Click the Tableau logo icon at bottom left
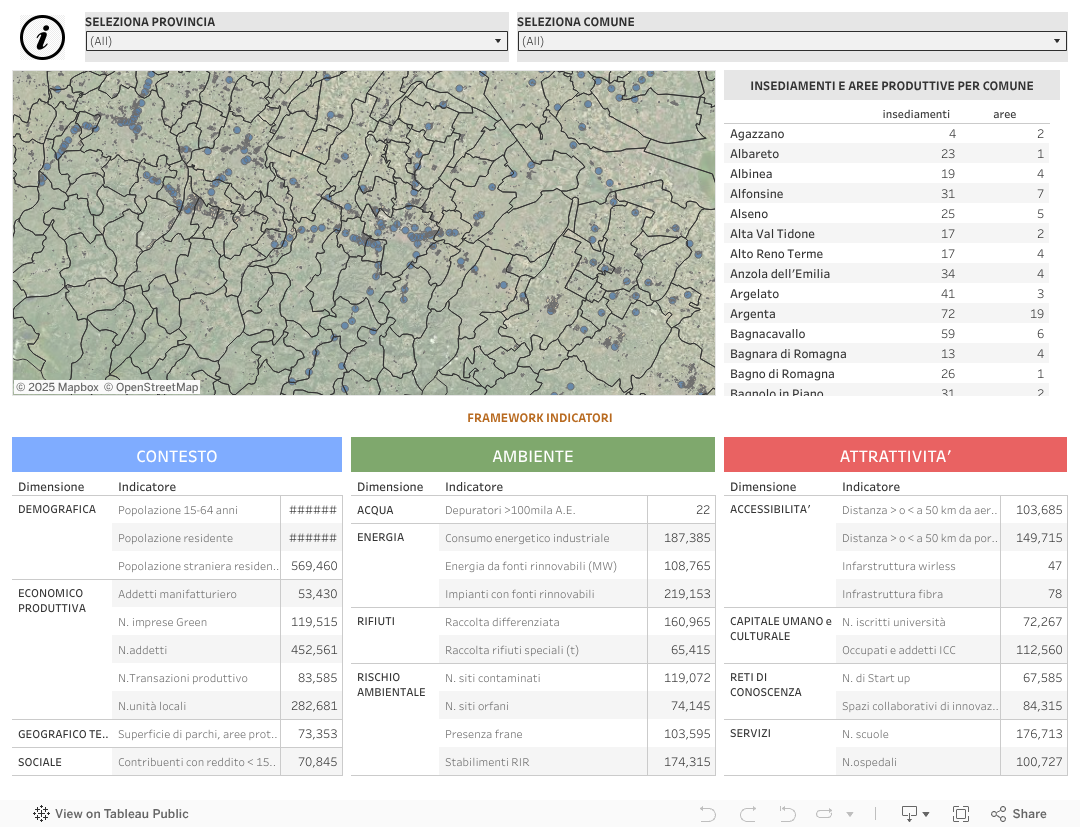Image resolution: width=1080 pixels, height=827 pixels. (x=41, y=814)
